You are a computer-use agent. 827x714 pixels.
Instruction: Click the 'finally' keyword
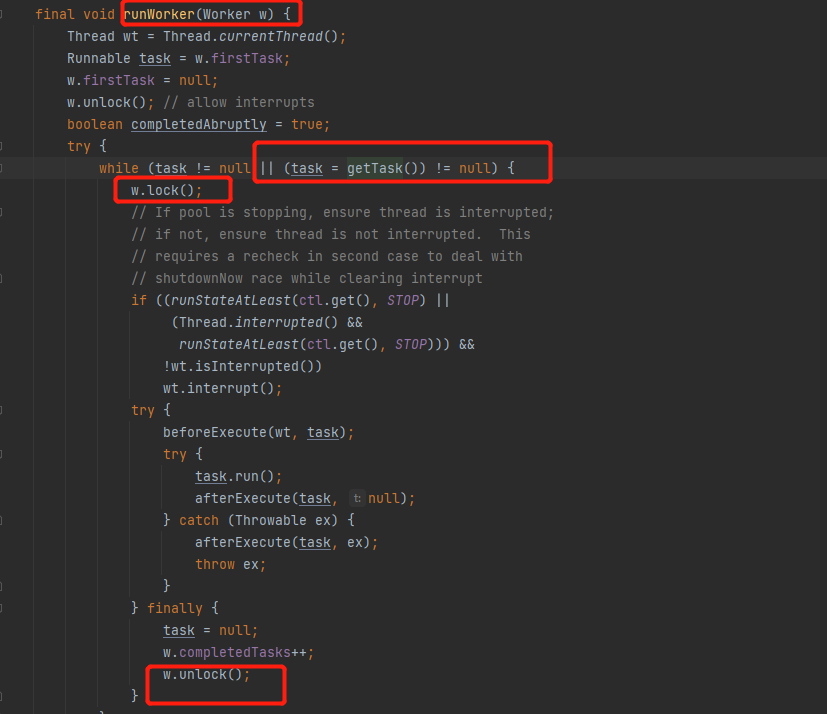(x=175, y=609)
